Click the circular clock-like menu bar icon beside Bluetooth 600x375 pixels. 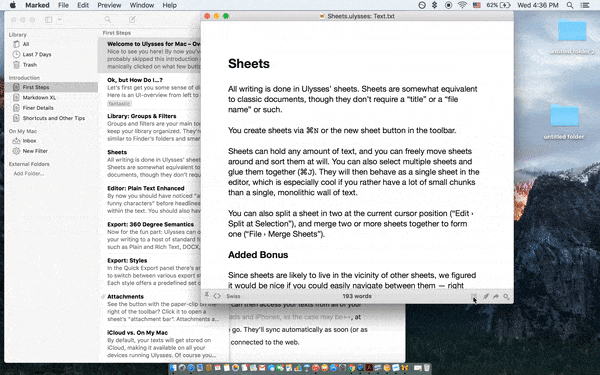422,5
